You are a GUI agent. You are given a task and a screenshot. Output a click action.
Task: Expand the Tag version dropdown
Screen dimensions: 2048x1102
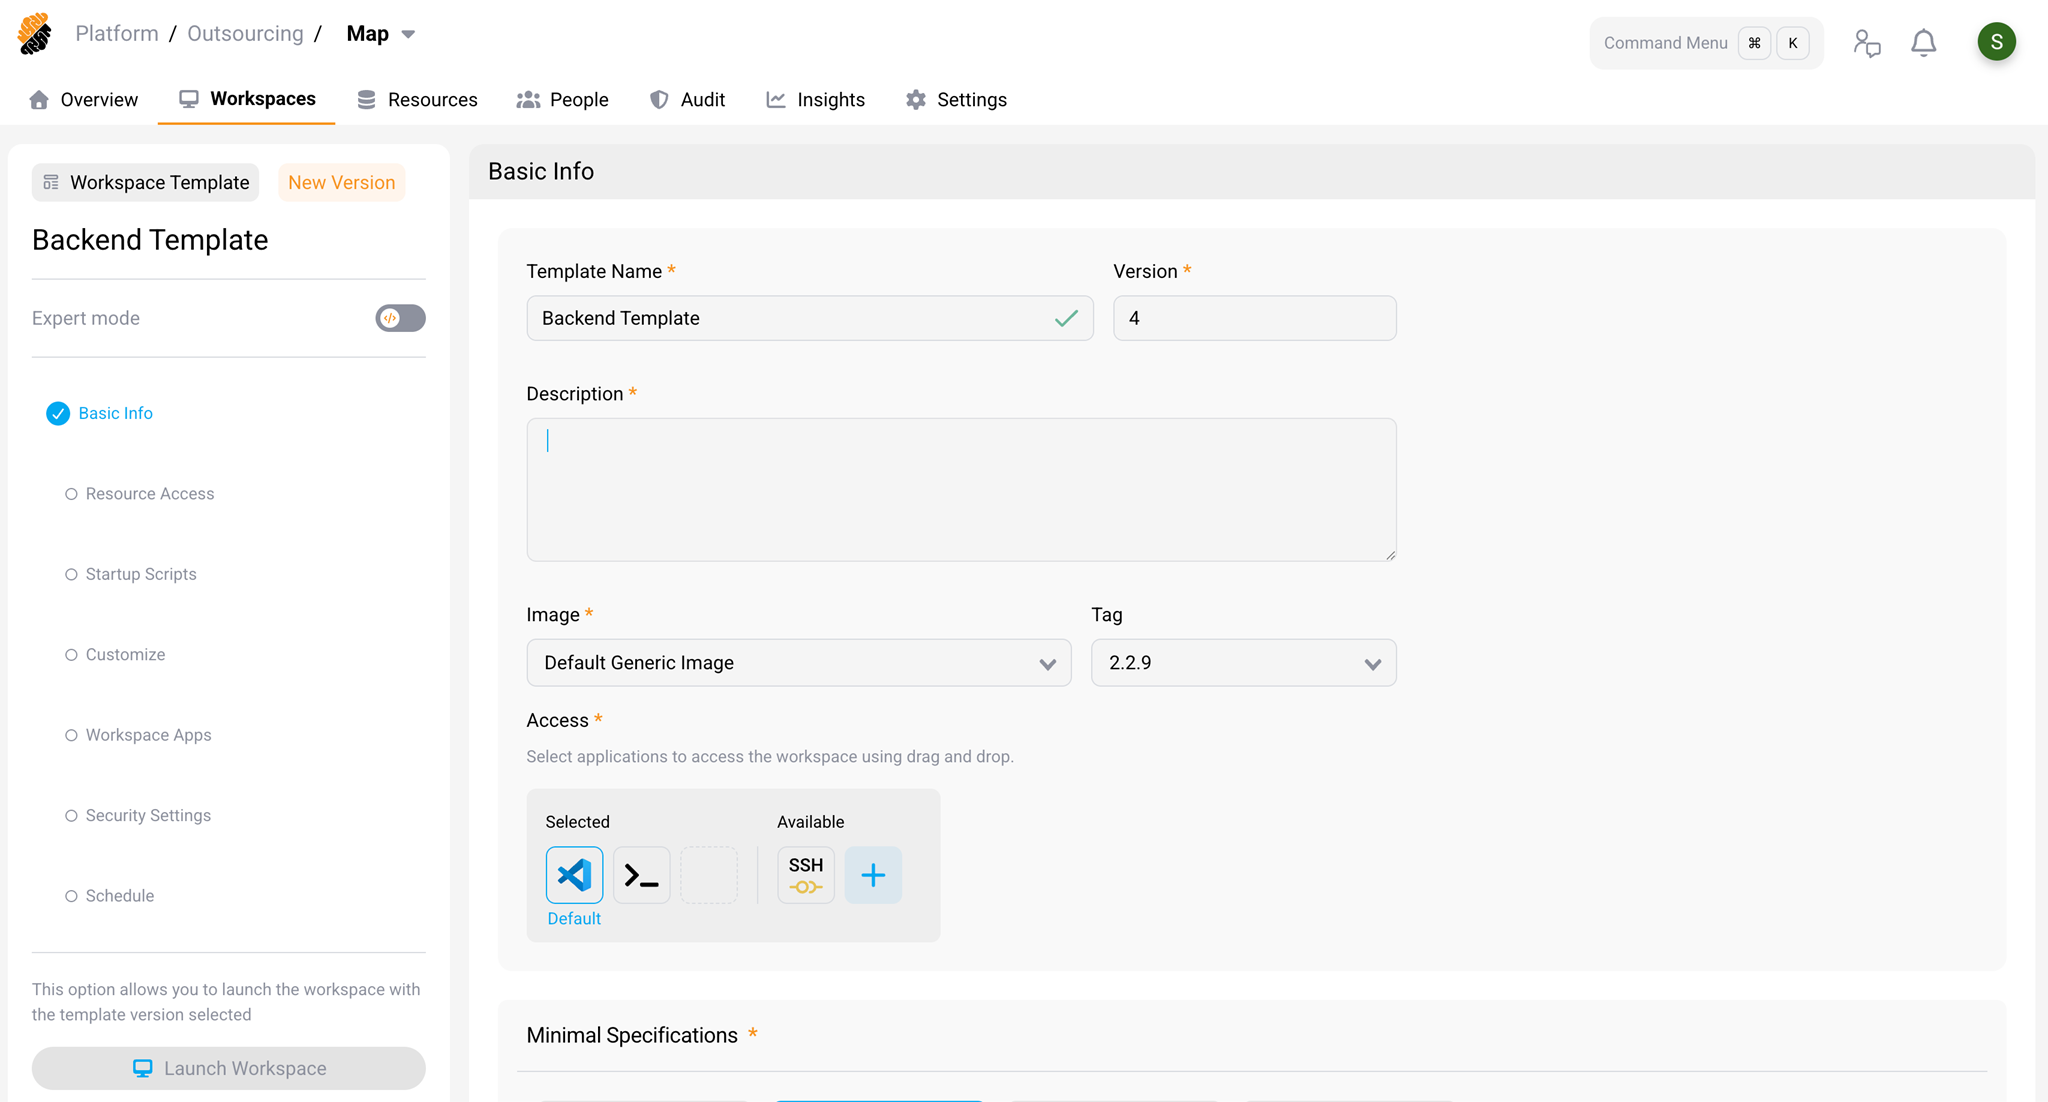(1243, 663)
